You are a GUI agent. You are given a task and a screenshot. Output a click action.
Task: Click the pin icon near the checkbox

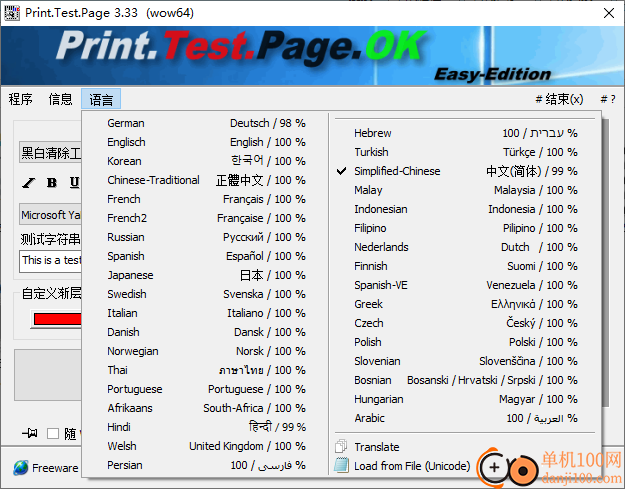[30, 433]
